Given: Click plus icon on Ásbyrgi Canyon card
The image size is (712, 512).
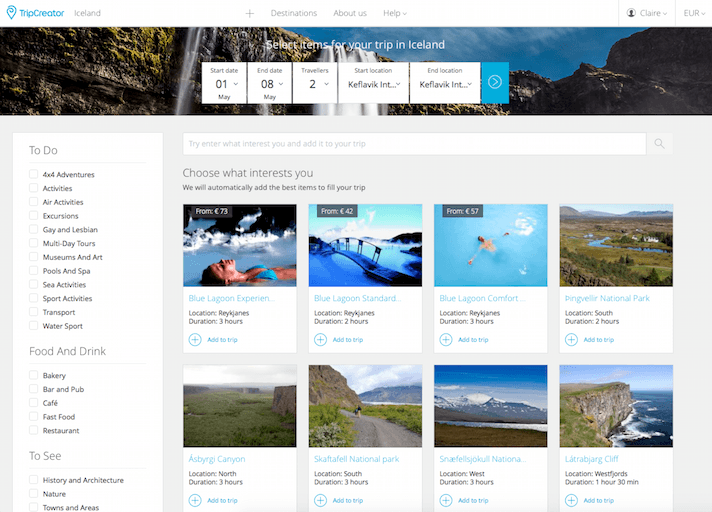Looking at the screenshot, I should 195,500.
